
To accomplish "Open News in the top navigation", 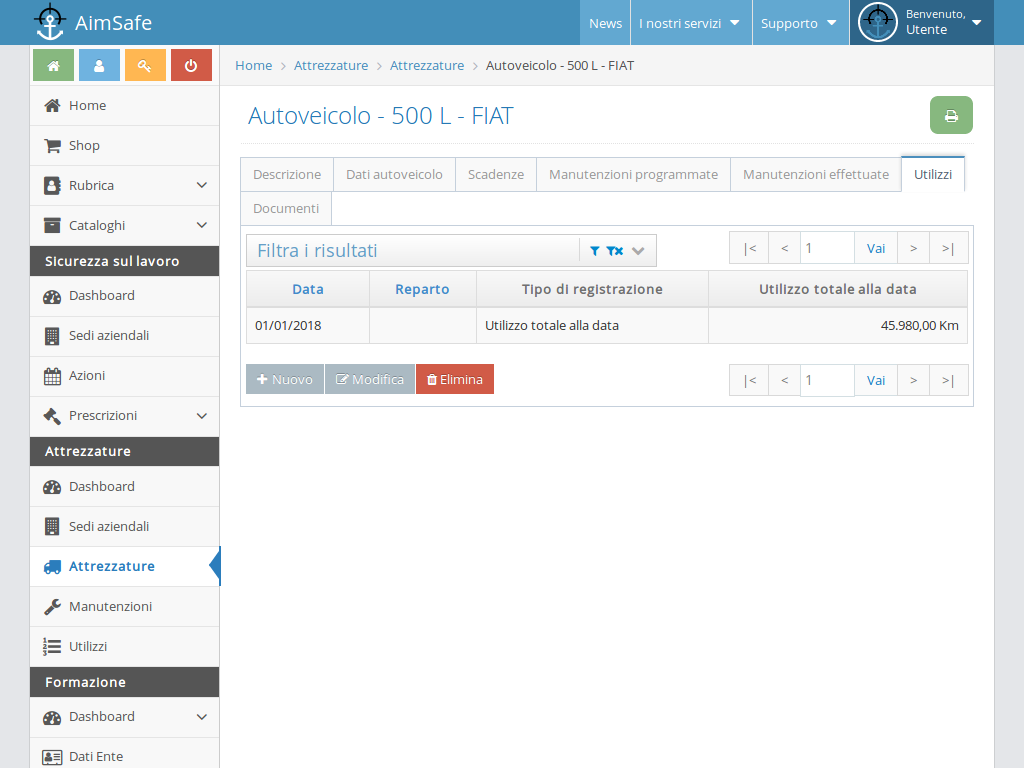I will click(605, 23).
